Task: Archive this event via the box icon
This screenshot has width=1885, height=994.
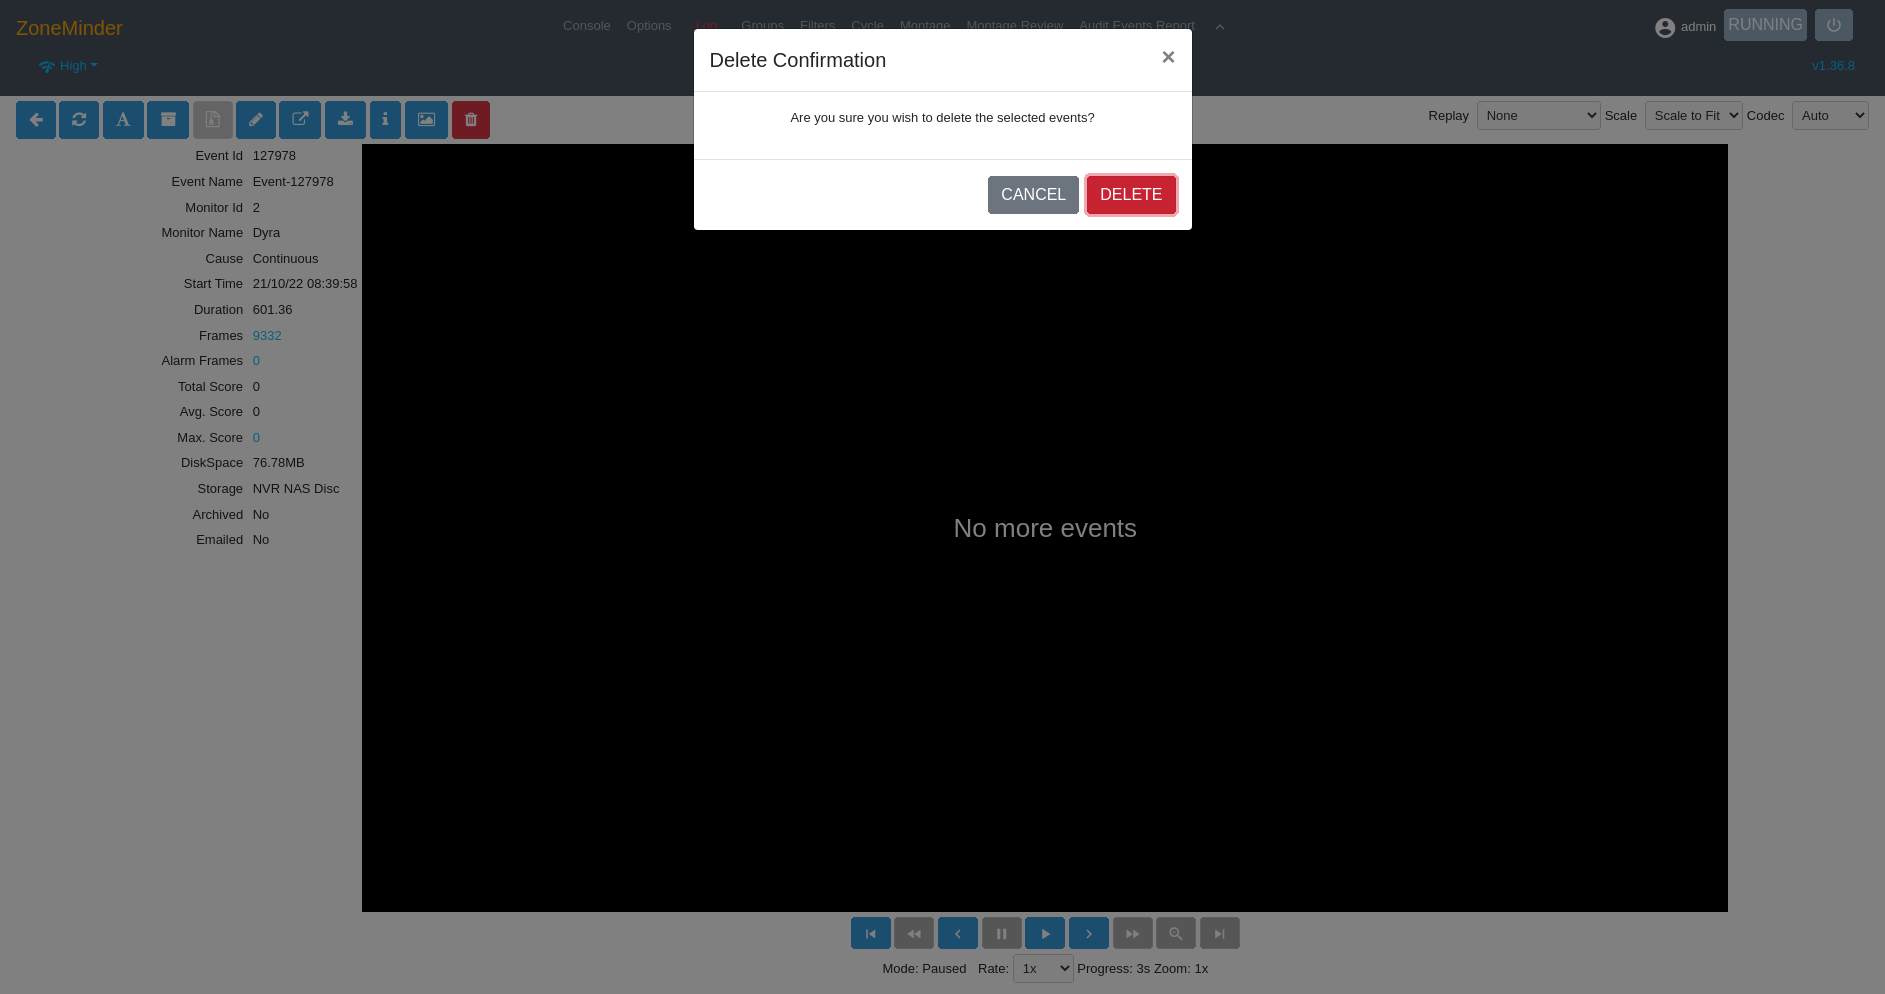Action: pyautogui.click(x=167, y=119)
